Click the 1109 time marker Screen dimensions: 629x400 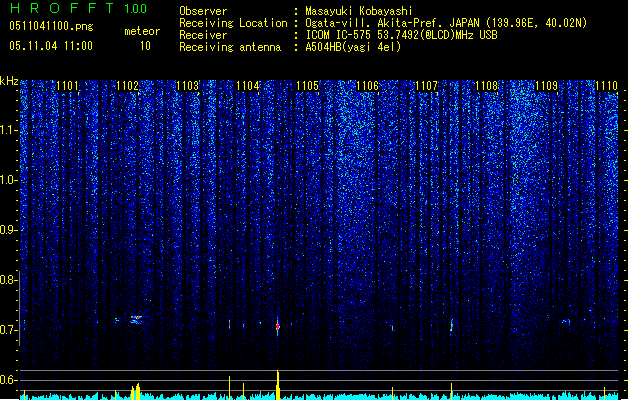[x=546, y=86]
